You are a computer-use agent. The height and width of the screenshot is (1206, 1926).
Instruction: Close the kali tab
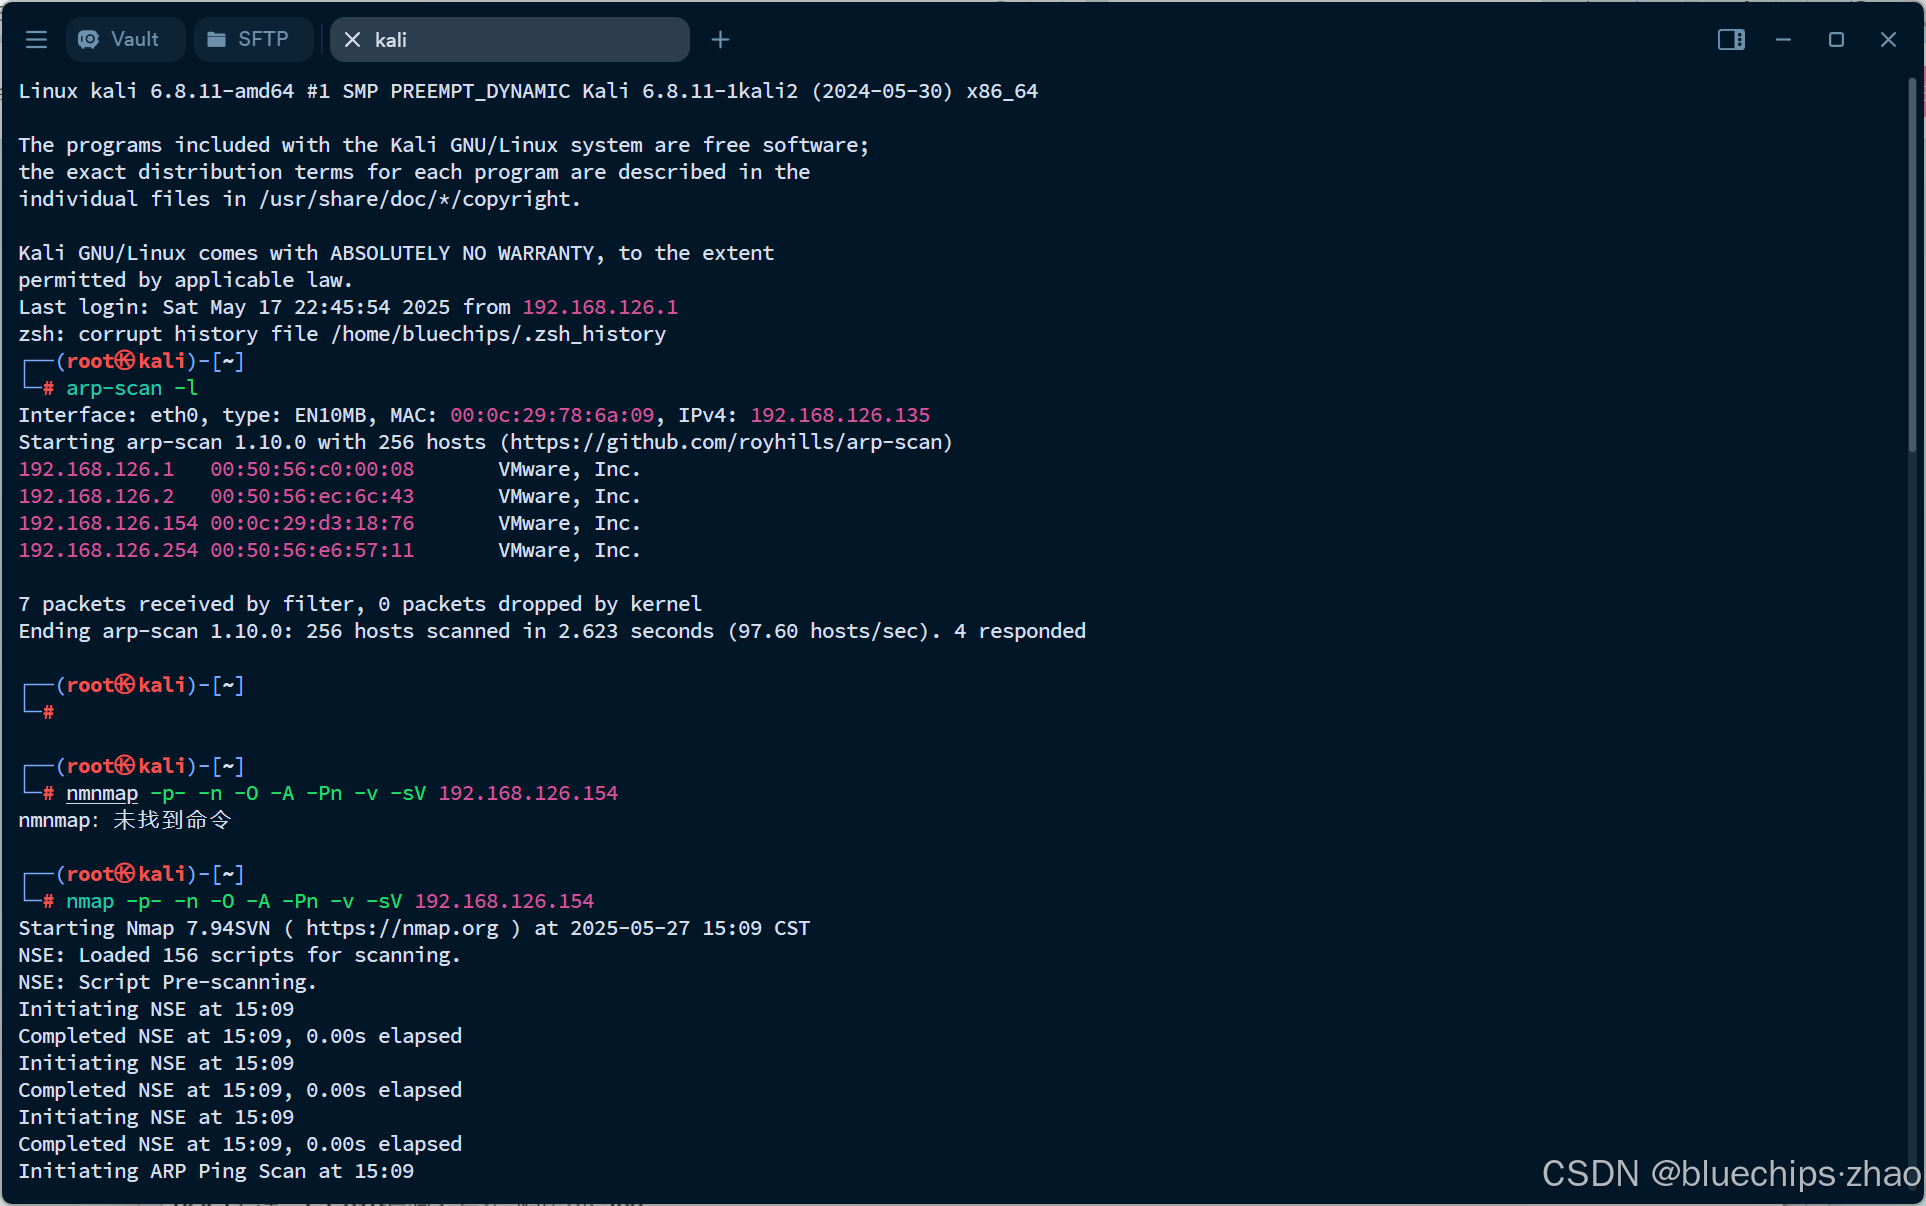[352, 40]
